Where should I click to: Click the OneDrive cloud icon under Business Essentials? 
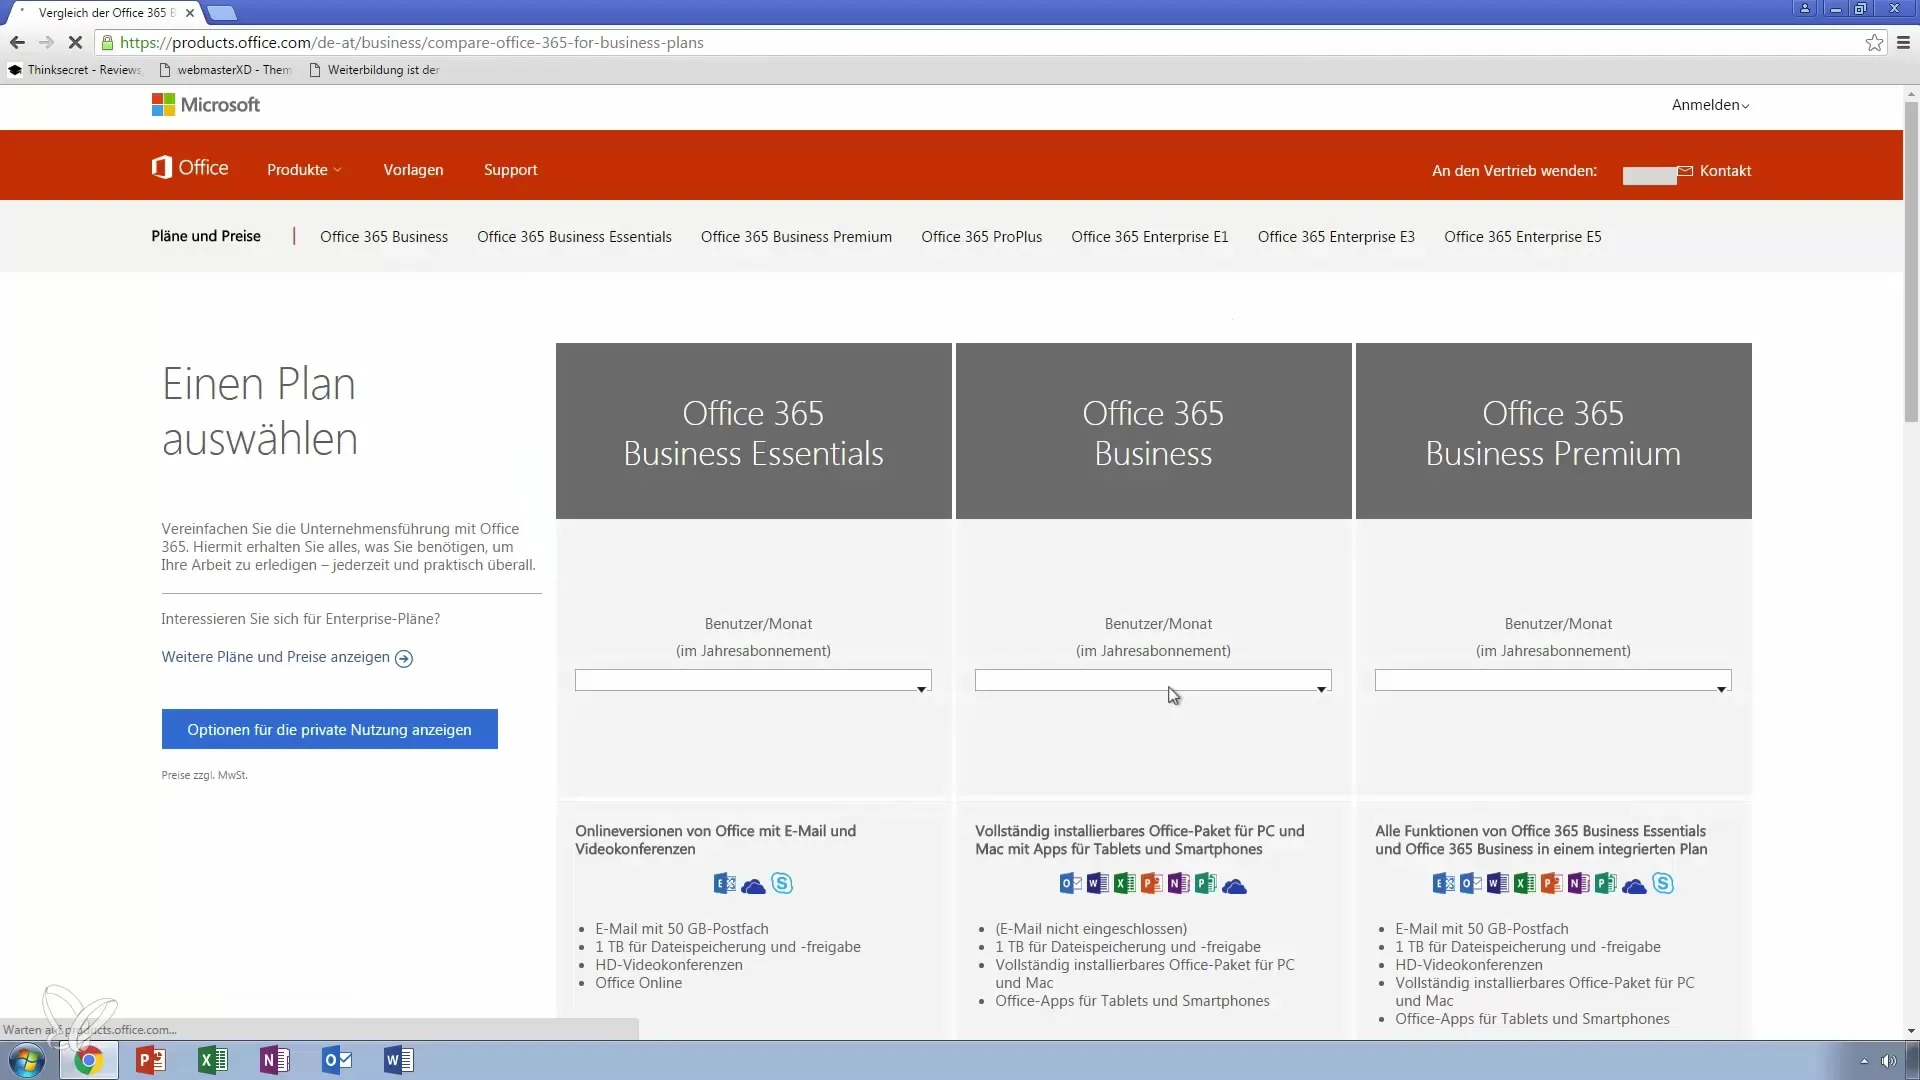click(753, 886)
